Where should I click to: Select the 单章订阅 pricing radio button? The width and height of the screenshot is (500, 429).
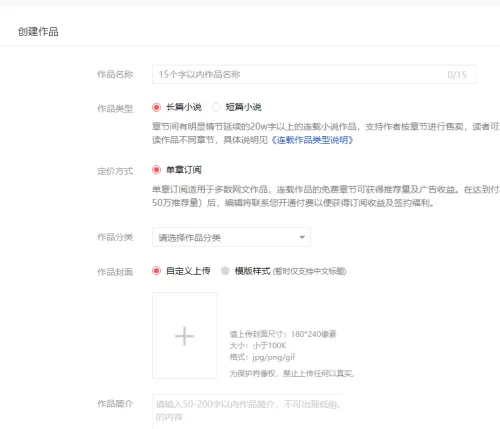[x=156, y=170]
